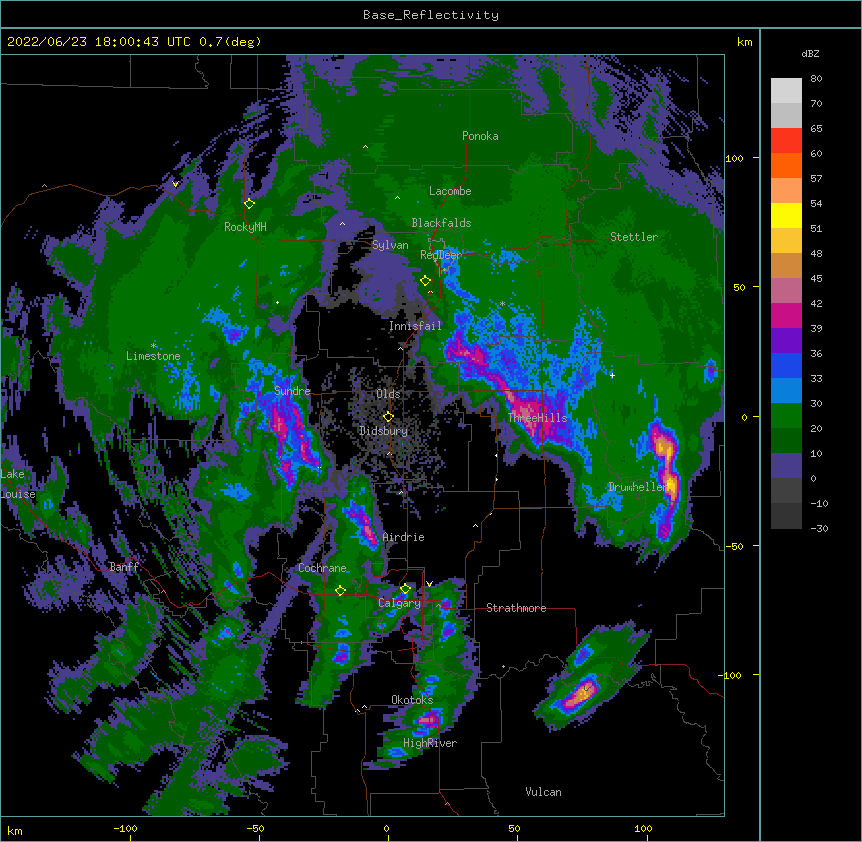Select the bright yellow swatch between 54 and 51 dBZ
This screenshot has width=862, height=842.
coord(786,216)
